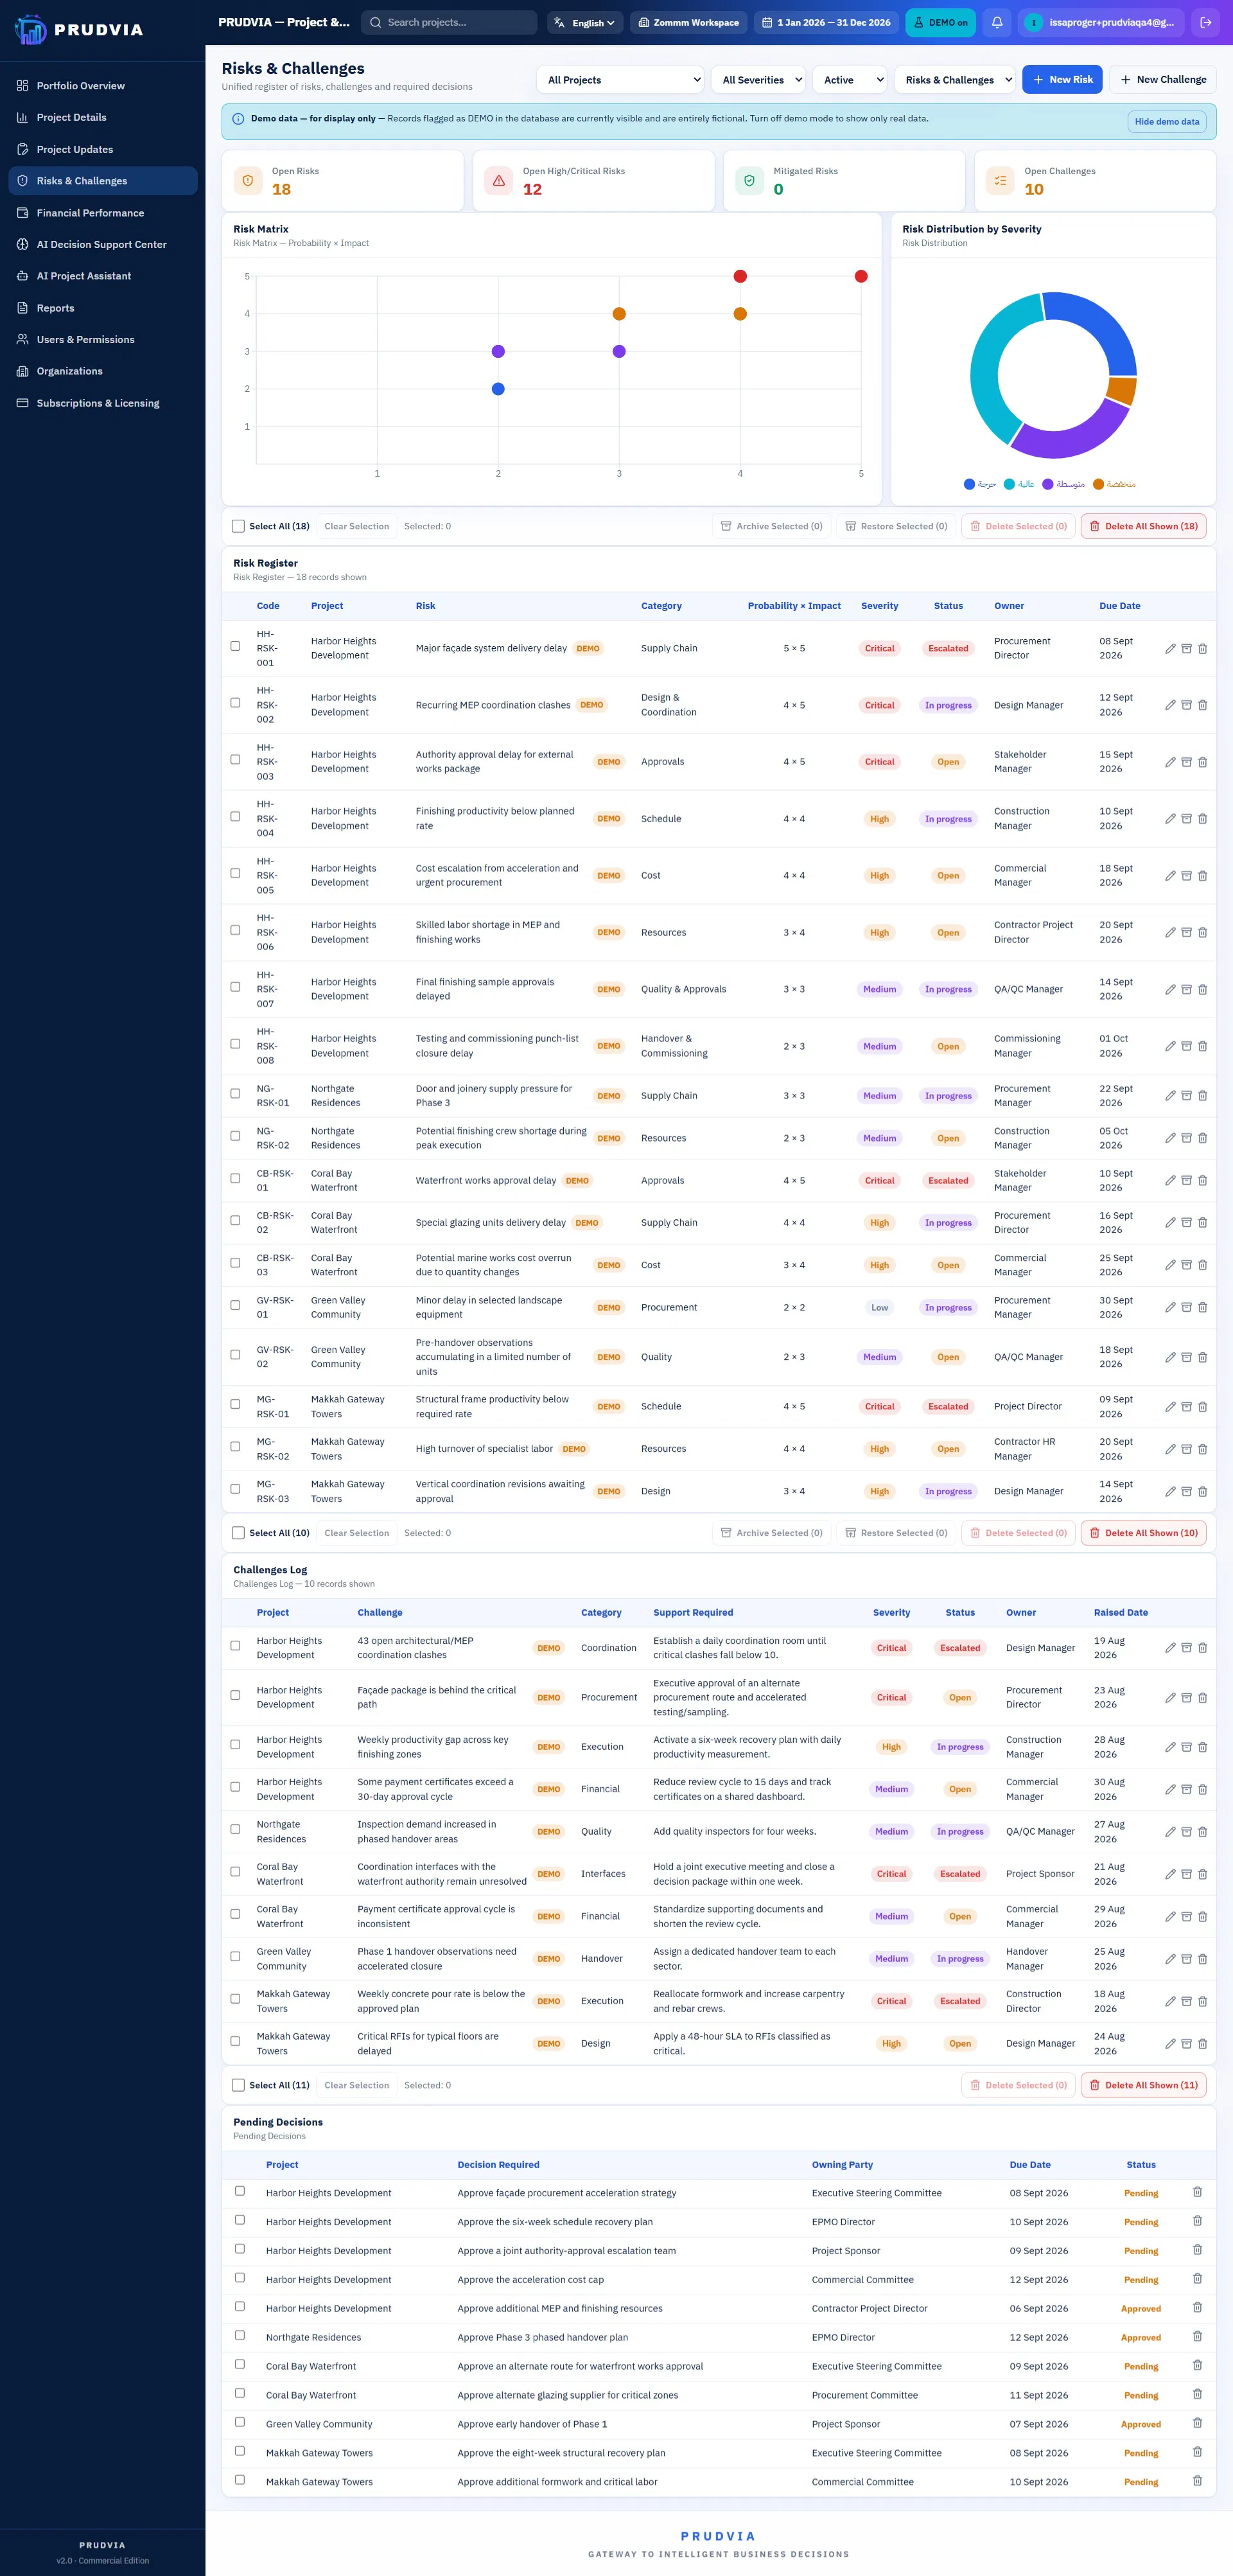This screenshot has width=1233, height=2576.
Task: Click the Open Challenges list icon
Action: (1000, 181)
